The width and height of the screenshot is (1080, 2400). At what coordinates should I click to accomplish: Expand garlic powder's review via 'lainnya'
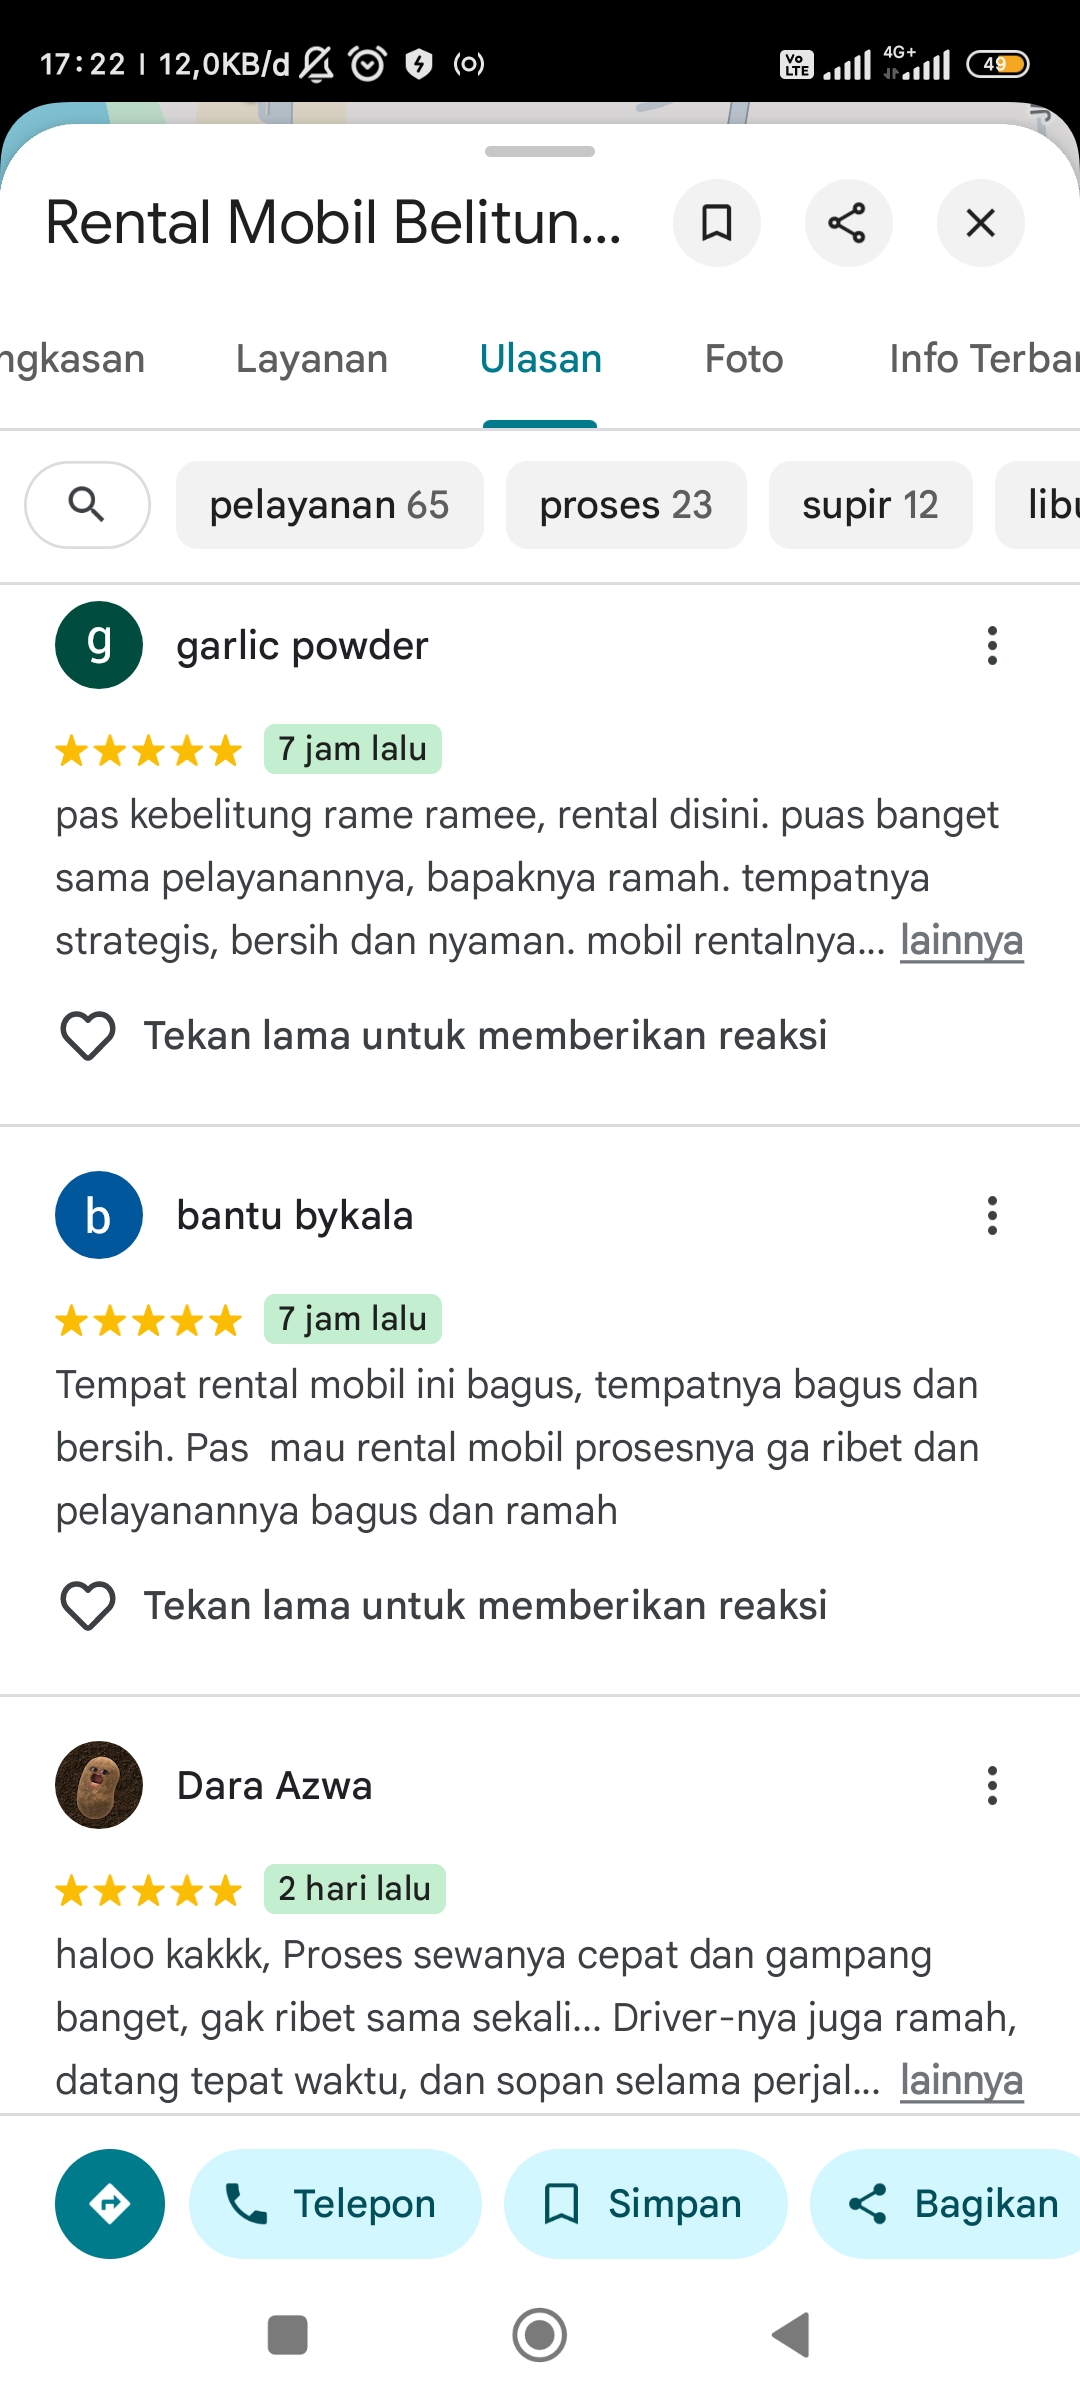coord(962,941)
